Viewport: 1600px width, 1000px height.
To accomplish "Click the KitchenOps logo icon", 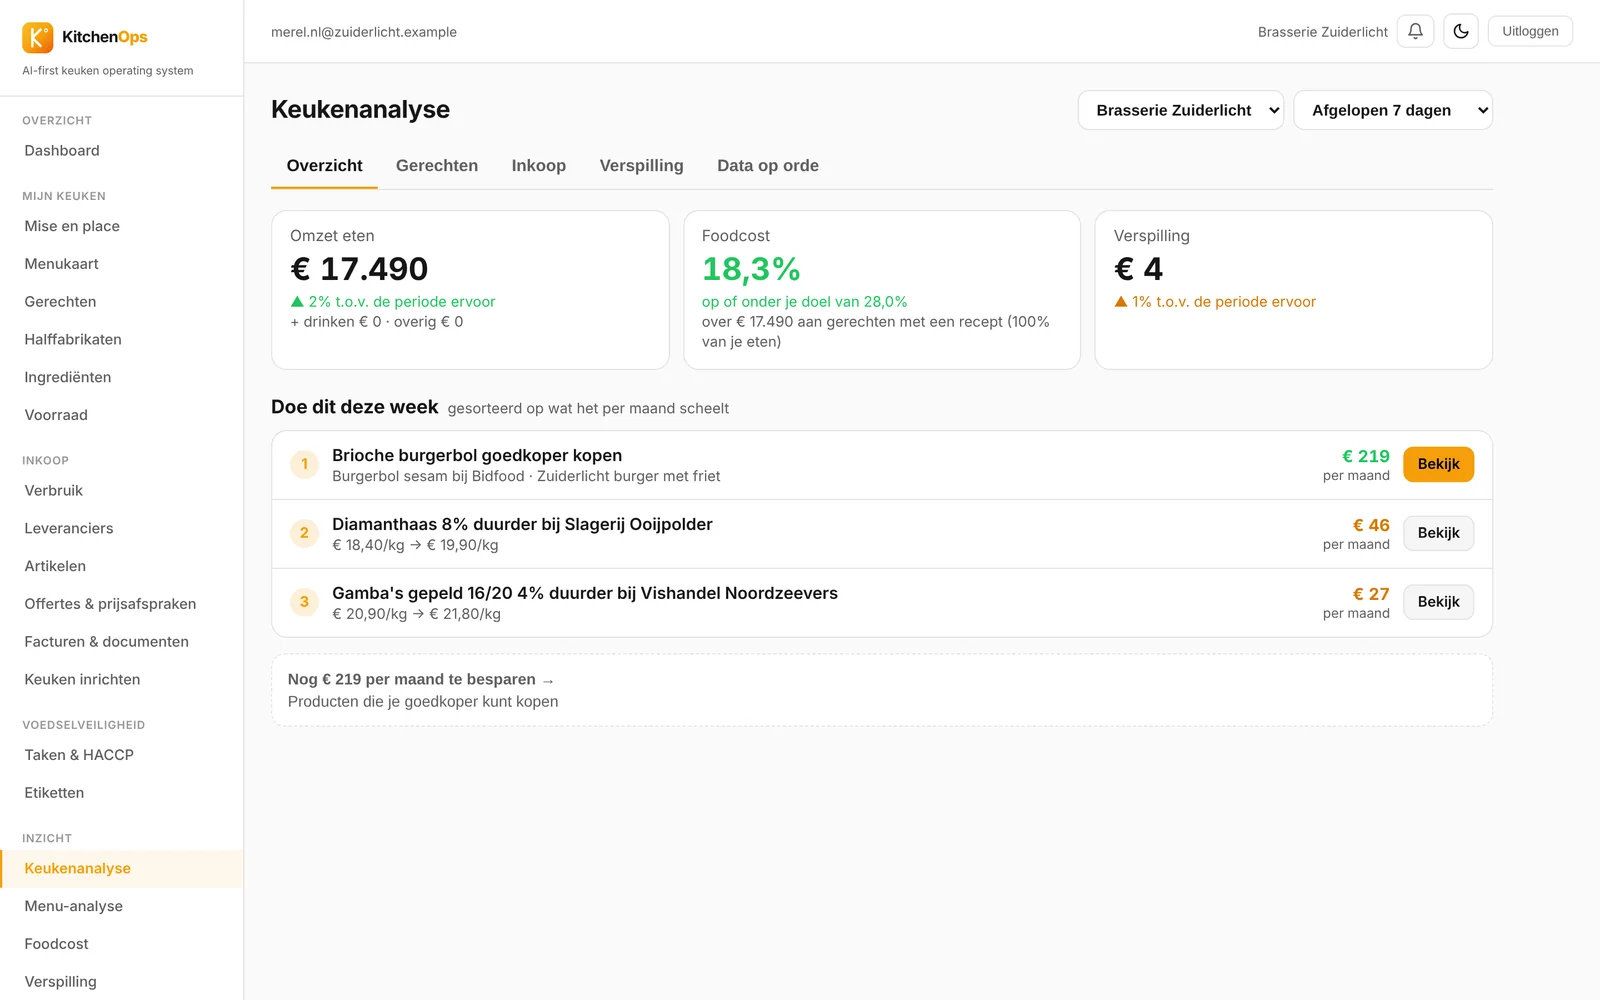I will pos(38,37).
